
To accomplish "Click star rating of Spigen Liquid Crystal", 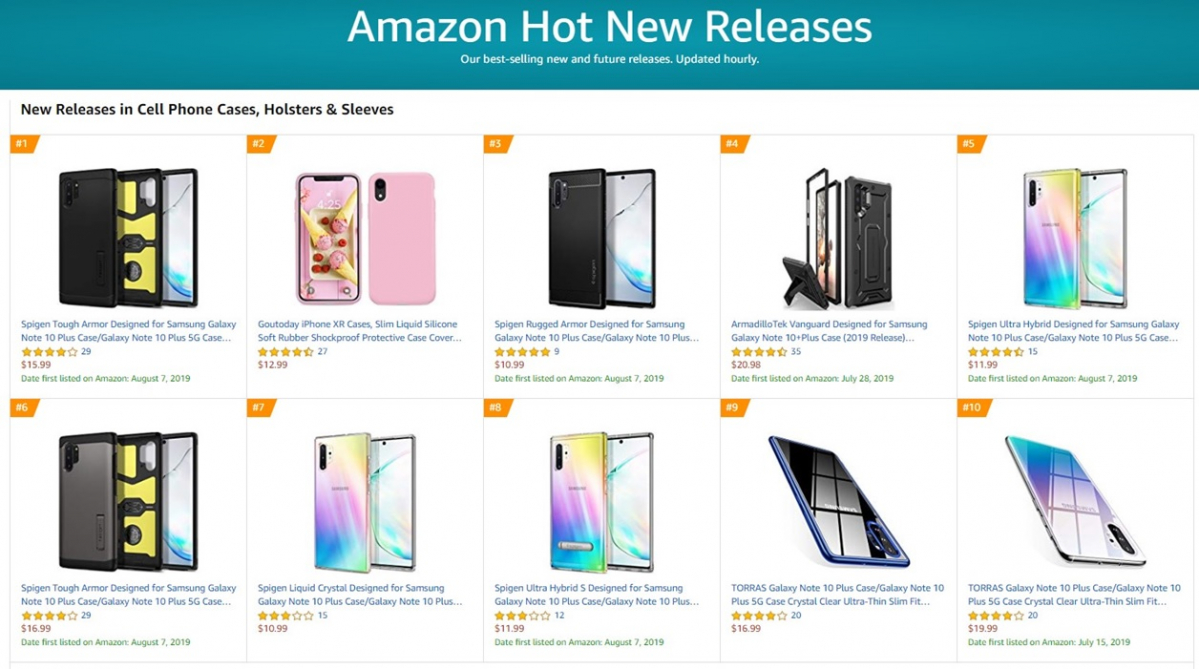I will 285,616.
